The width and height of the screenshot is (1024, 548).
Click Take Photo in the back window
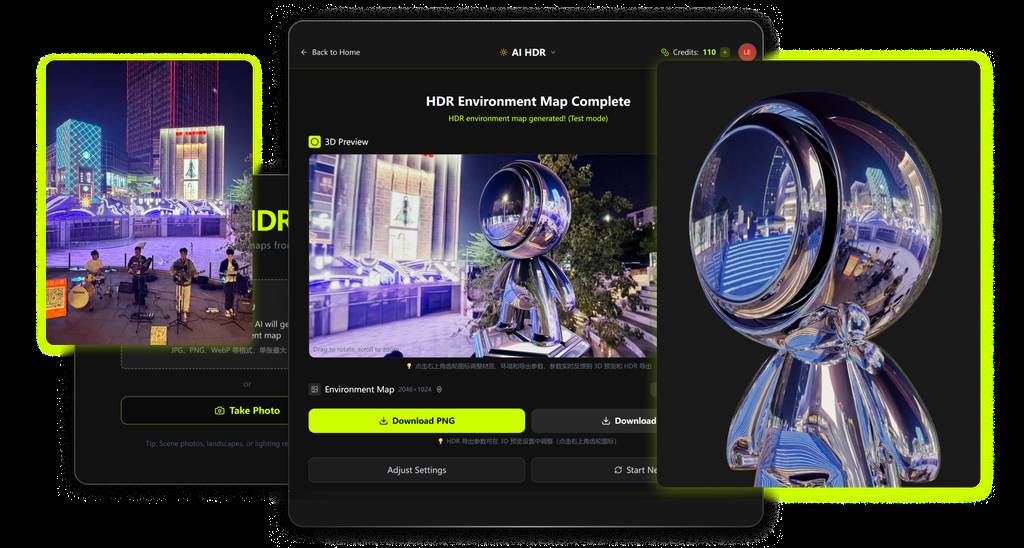coord(204,411)
